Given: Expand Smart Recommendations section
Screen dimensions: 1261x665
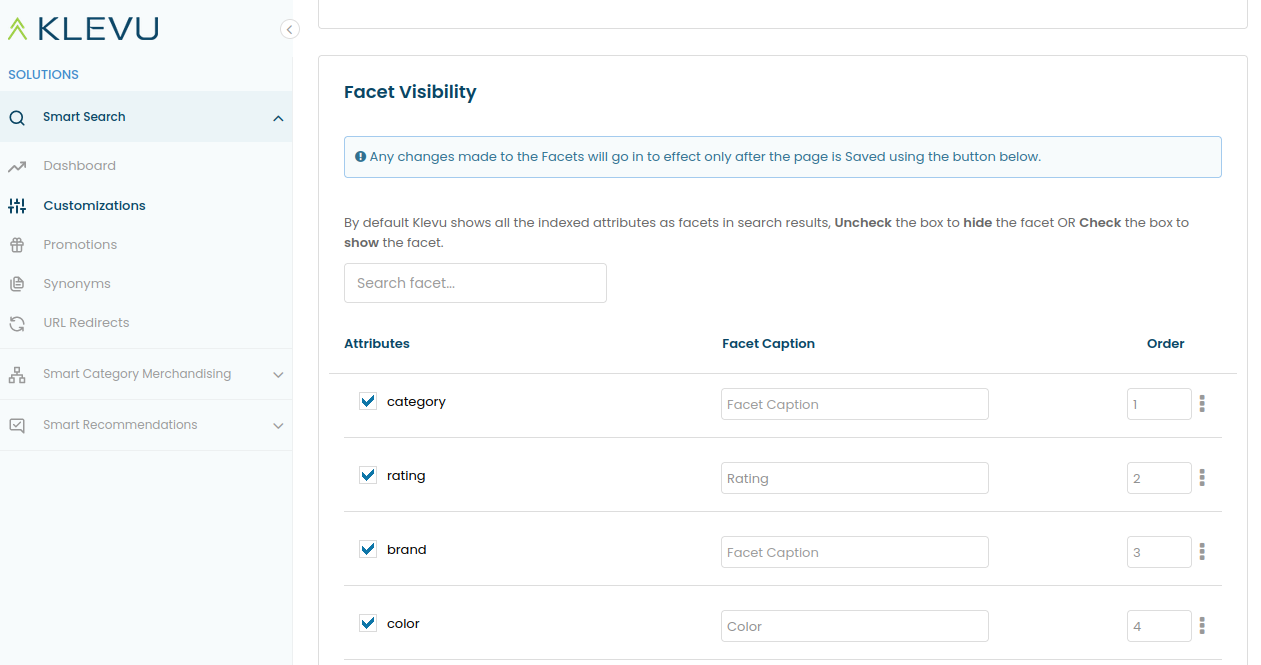Looking at the screenshot, I should point(278,426).
